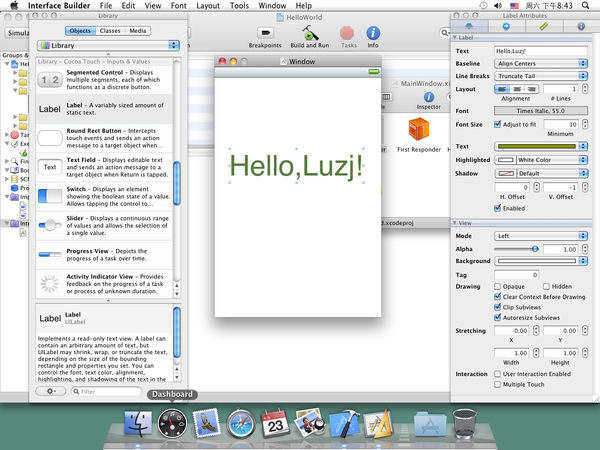The height and width of the screenshot is (450, 600).
Task: Select the Progress View library icon
Action: pos(50,254)
